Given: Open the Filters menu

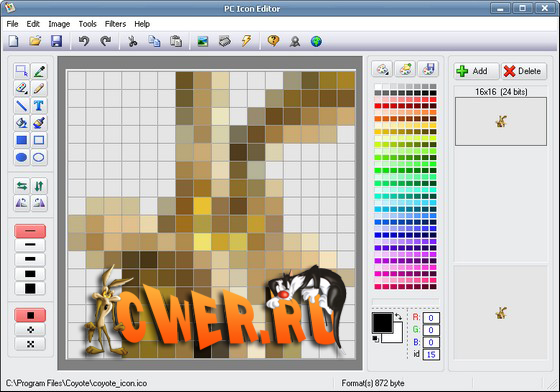Looking at the screenshot, I should (115, 24).
